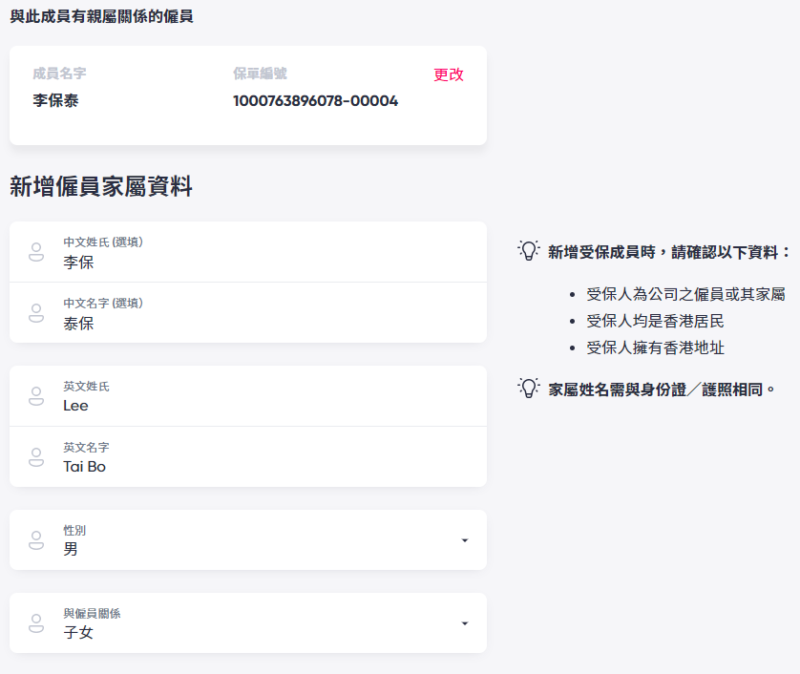Click the person icon beside 中文名字 field
Screen dimensions: 800x674
pos(36,313)
